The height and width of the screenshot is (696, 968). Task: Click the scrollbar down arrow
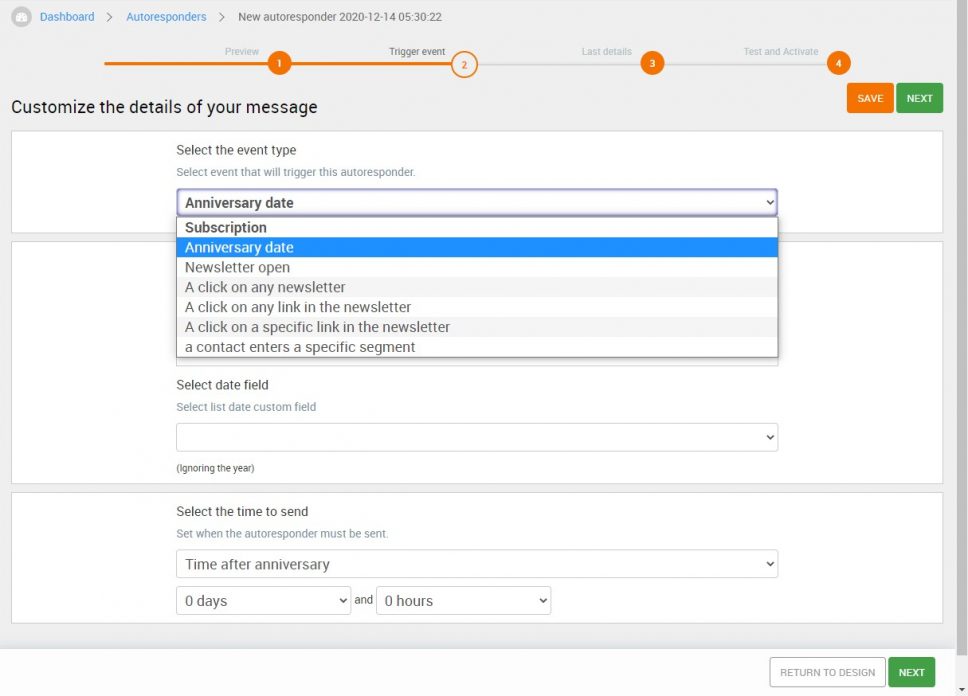tap(961, 690)
